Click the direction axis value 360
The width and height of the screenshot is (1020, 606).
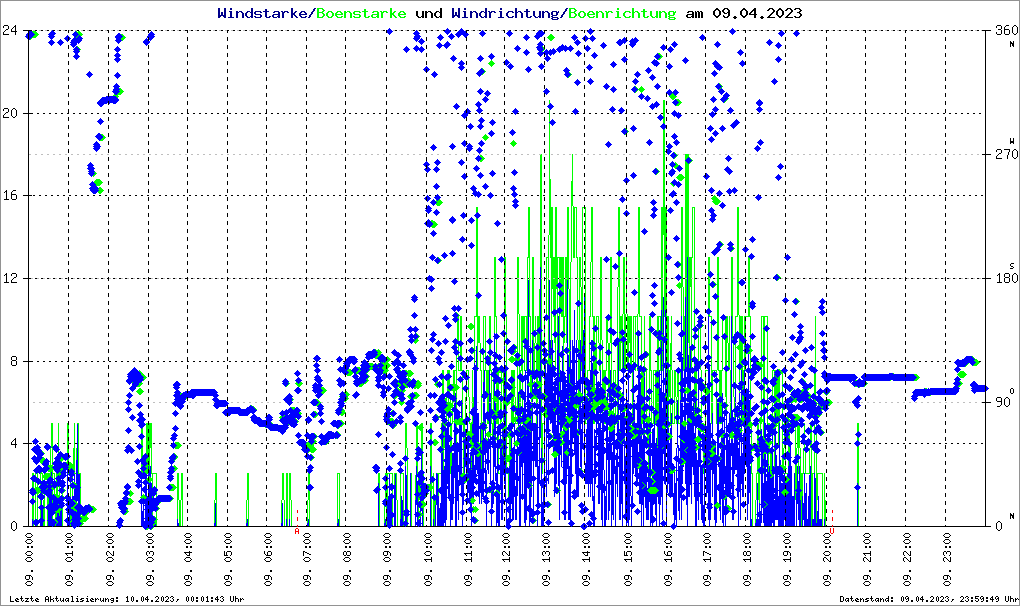tap(1006, 31)
